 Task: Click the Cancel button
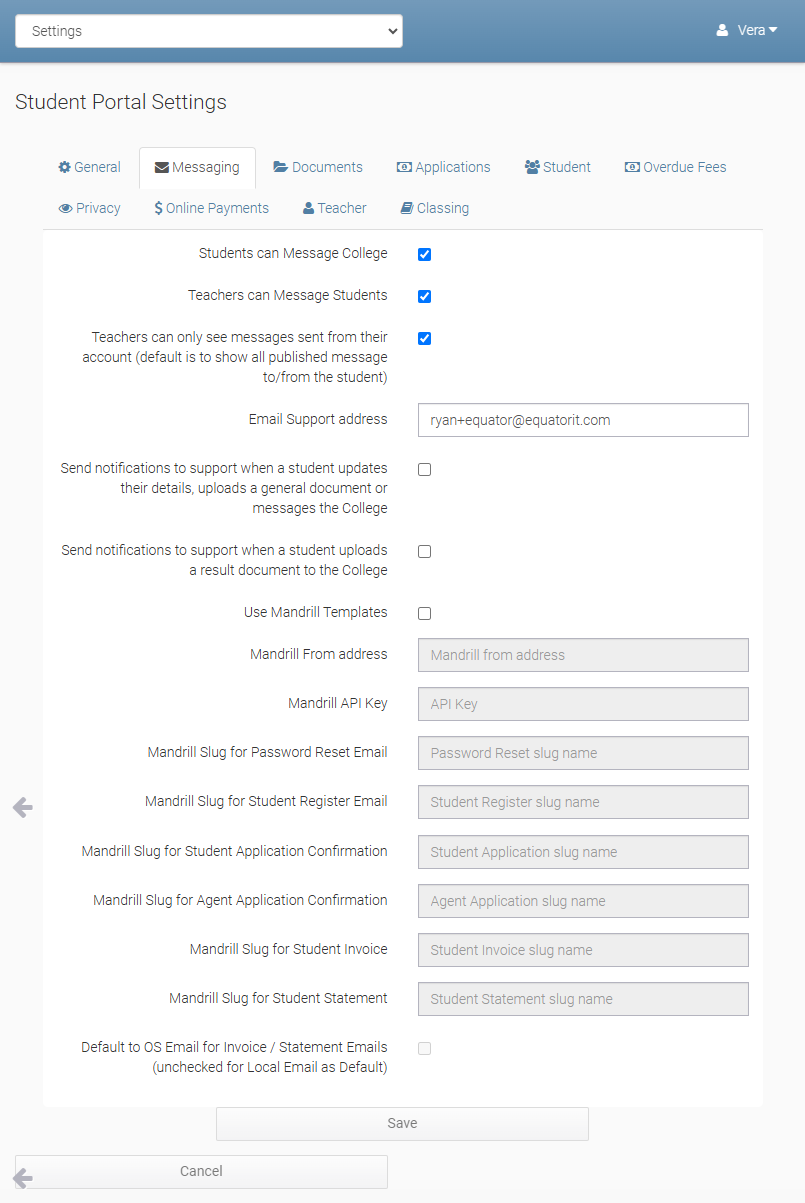(x=201, y=1171)
